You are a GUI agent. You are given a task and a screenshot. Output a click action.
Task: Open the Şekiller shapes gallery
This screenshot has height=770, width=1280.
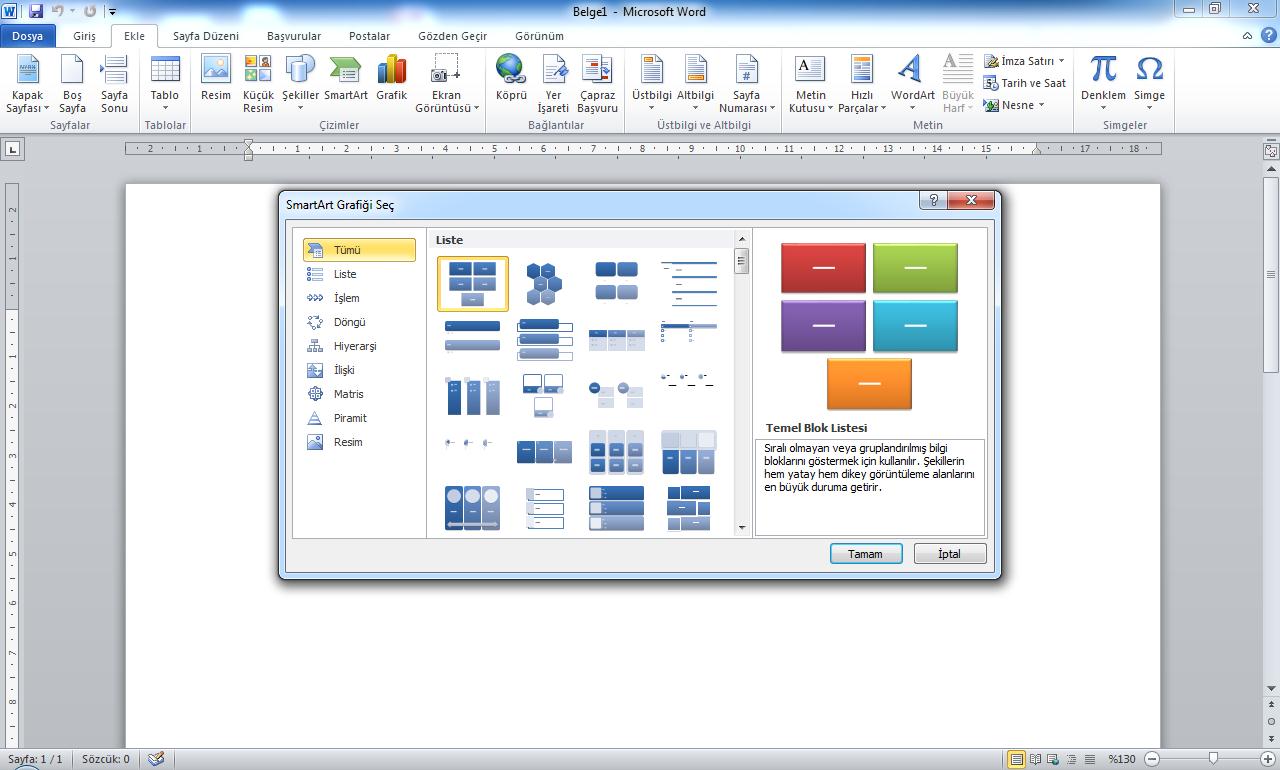coord(300,84)
